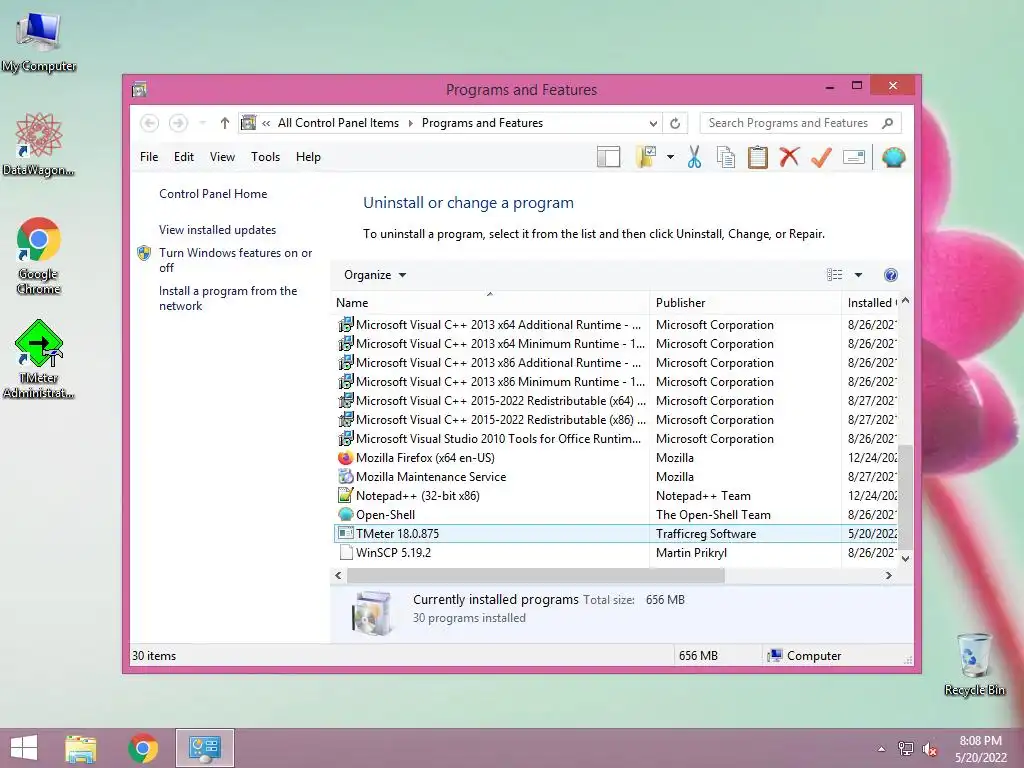
Task: Expand the arrow after All Control Panel Items
Action: 411,123
